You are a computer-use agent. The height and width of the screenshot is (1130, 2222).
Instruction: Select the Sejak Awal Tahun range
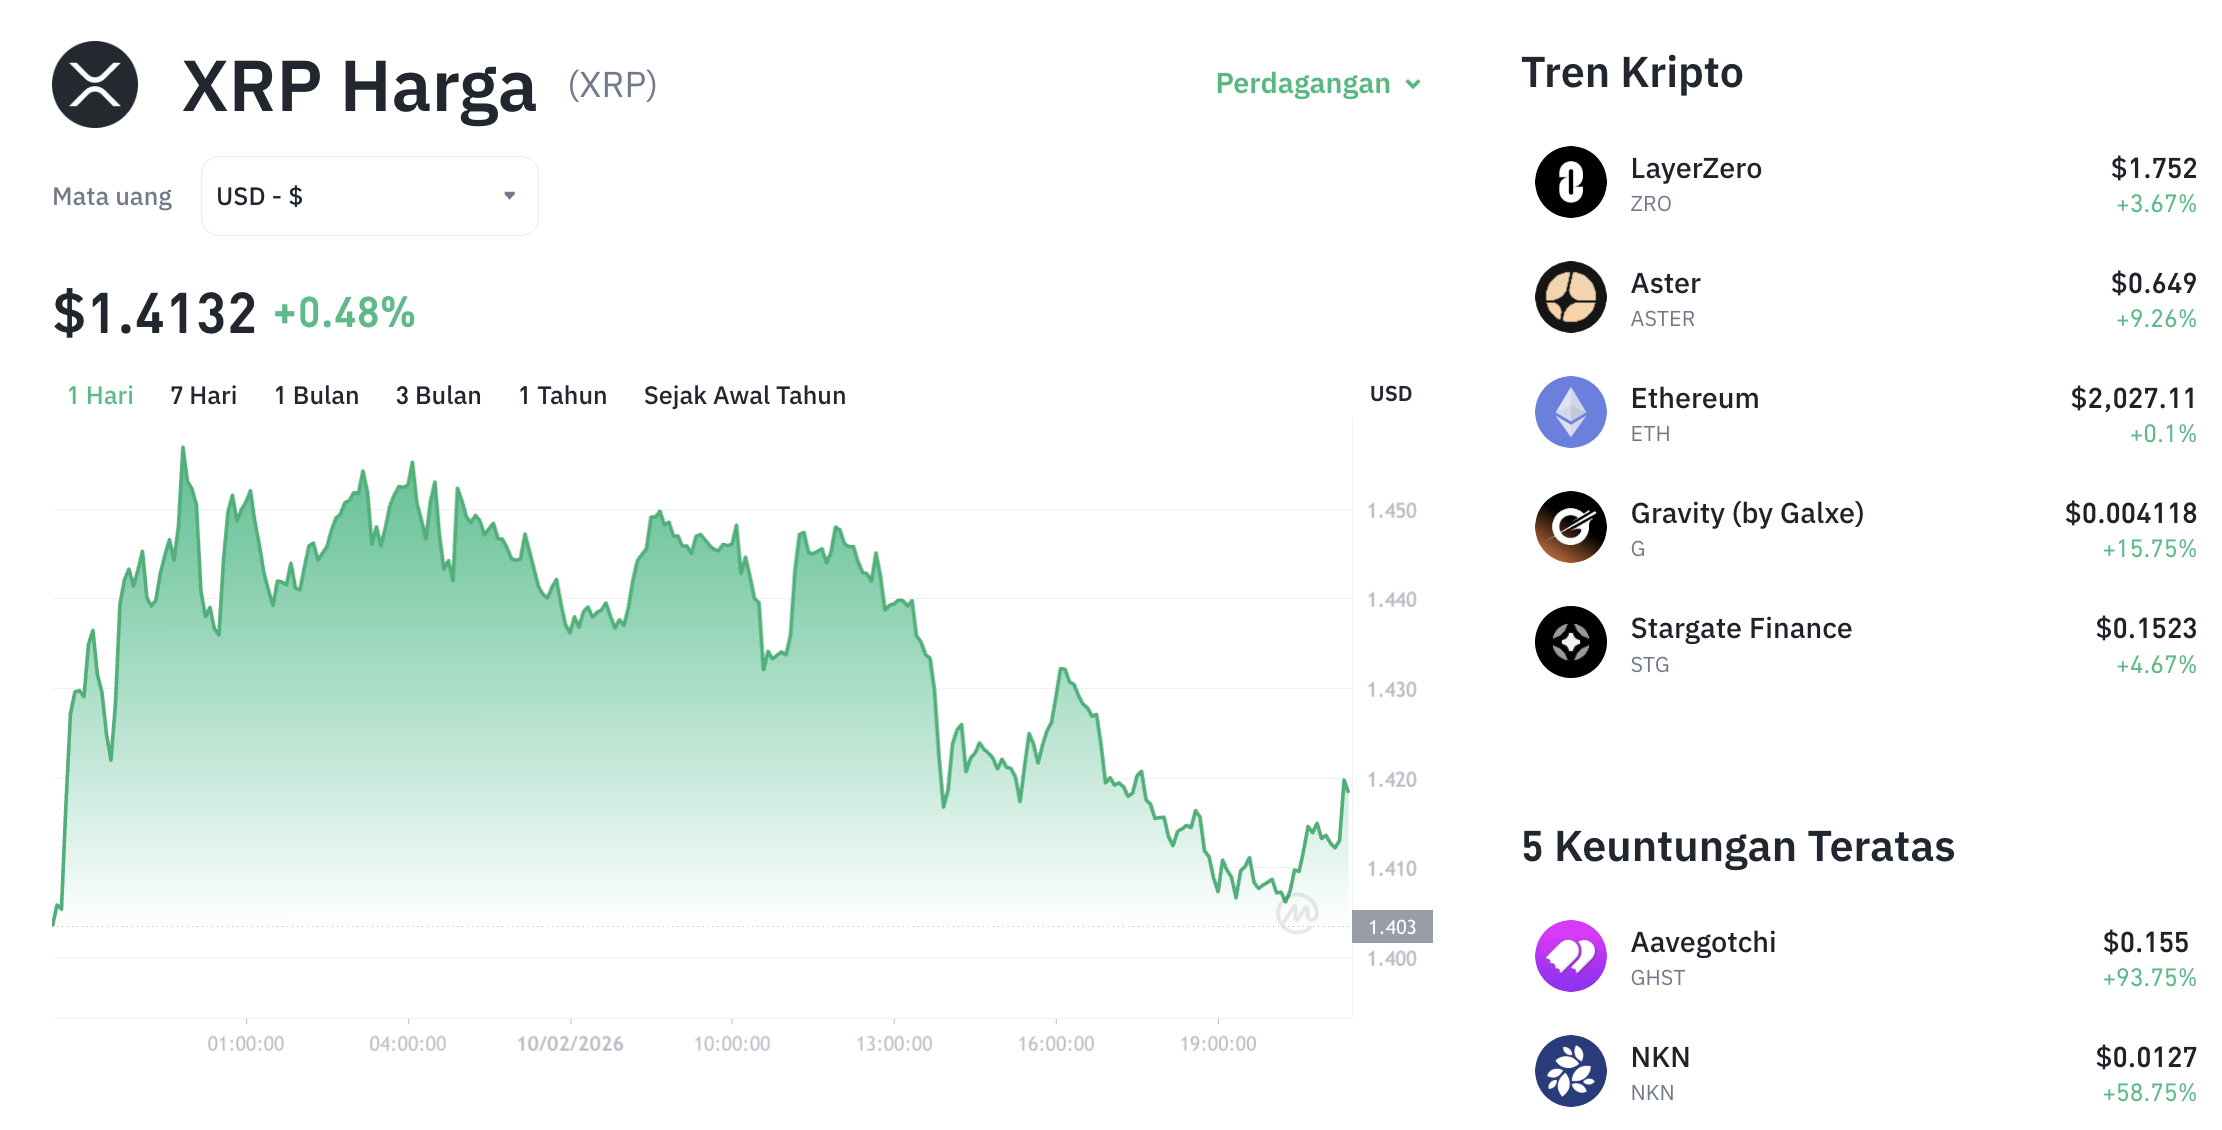(744, 395)
